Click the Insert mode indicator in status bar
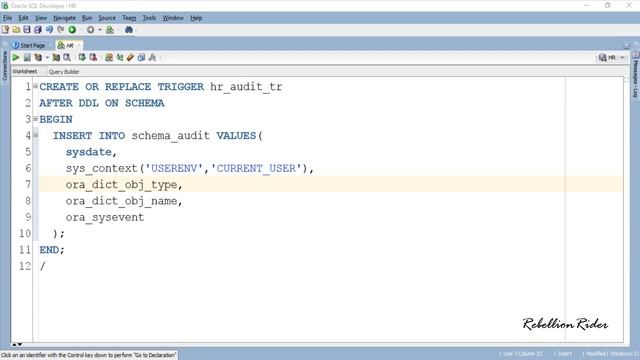 coord(564,354)
